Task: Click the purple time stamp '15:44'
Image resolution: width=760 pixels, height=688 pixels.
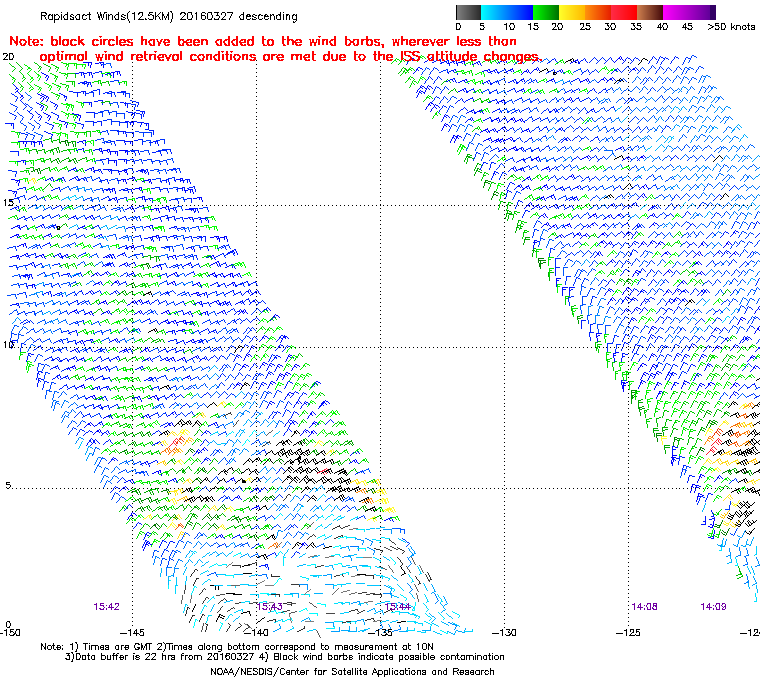Action: click(397, 607)
